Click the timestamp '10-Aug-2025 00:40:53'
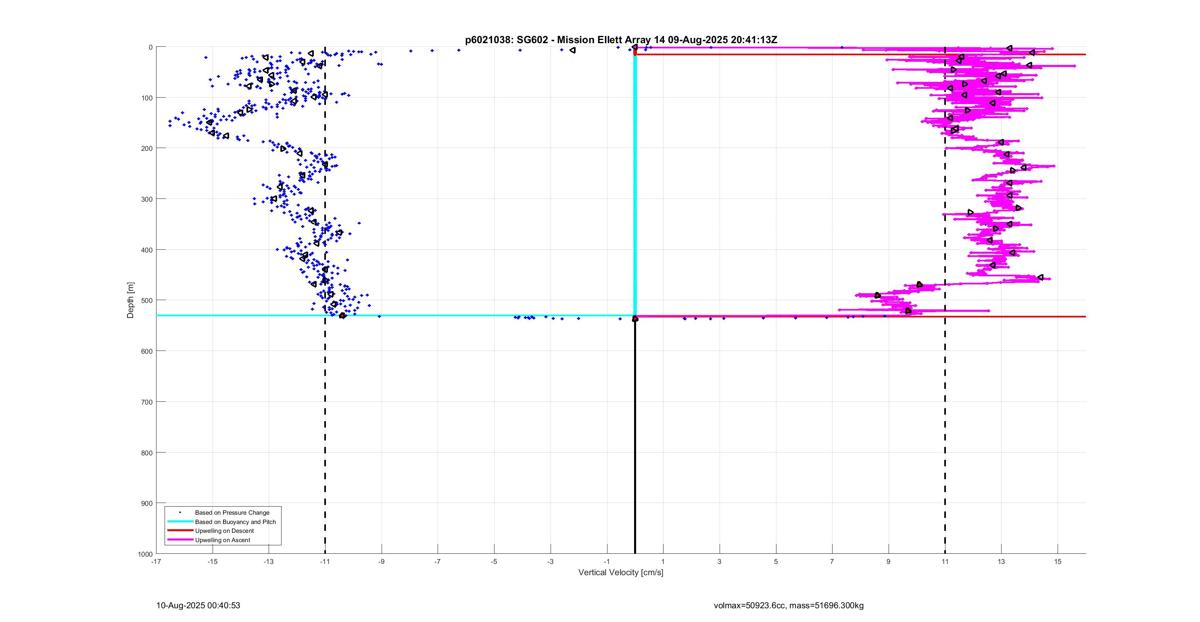 point(198,605)
